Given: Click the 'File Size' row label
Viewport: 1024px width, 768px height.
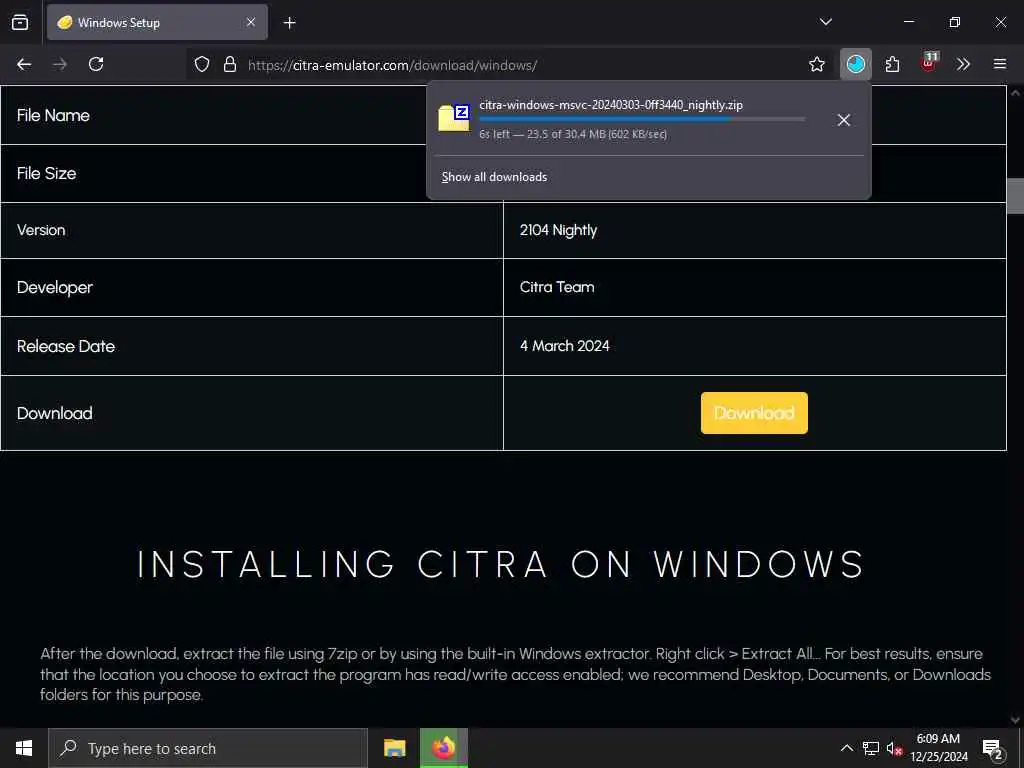Looking at the screenshot, I should click(x=46, y=173).
